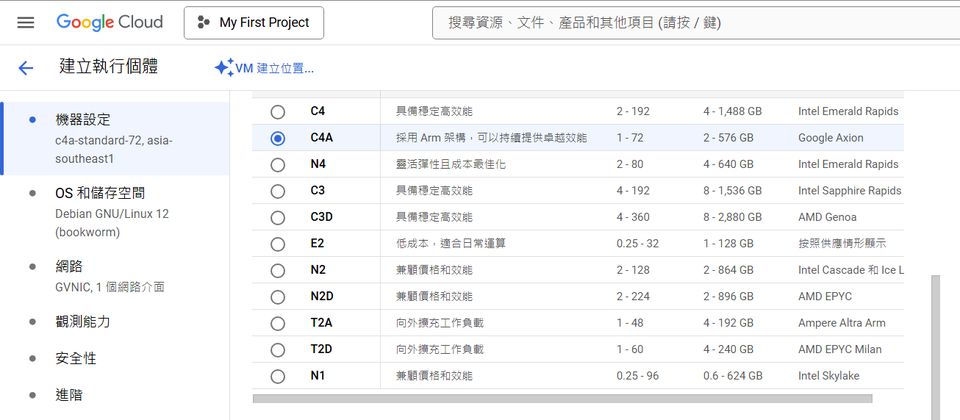Click the 8 - 2,880 GB memory value
The height and width of the screenshot is (420, 960).
[x=732, y=217]
